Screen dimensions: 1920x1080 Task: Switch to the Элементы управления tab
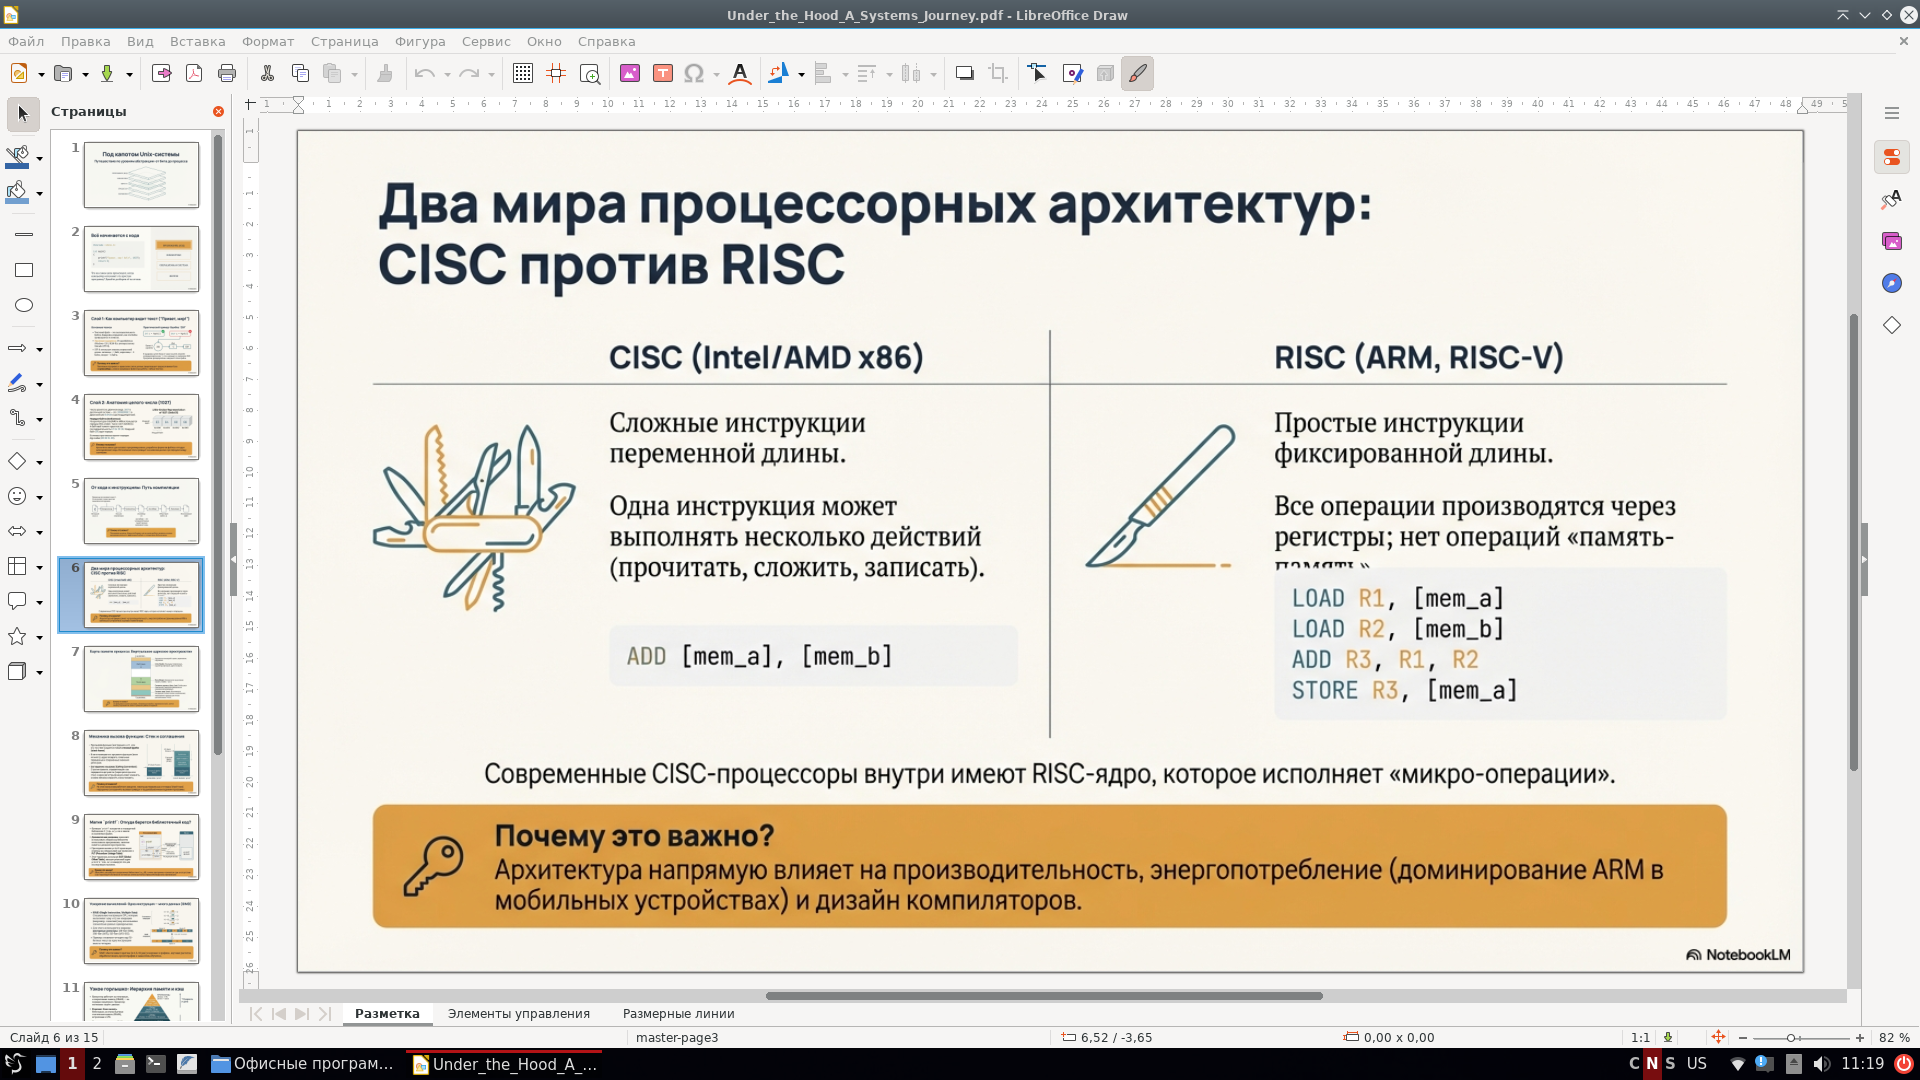pyautogui.click(x=519, y=1013)
